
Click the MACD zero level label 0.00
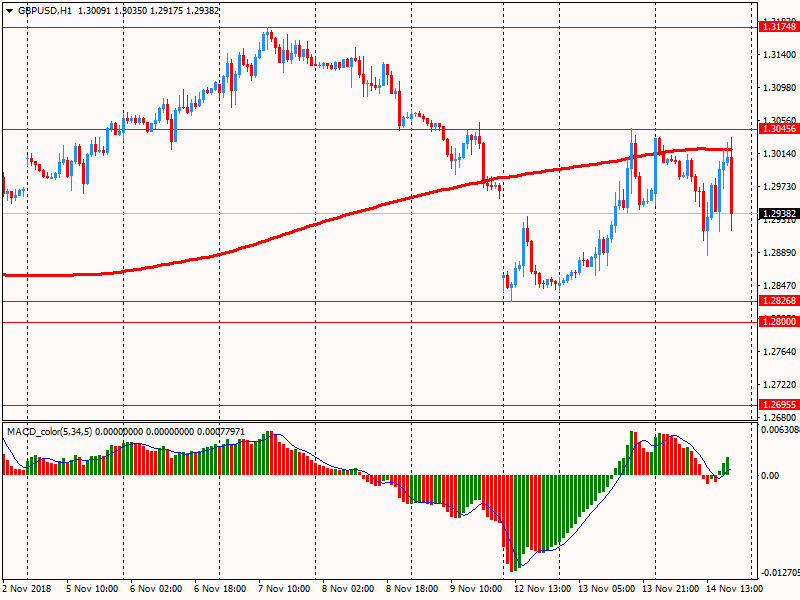point(770,476)
